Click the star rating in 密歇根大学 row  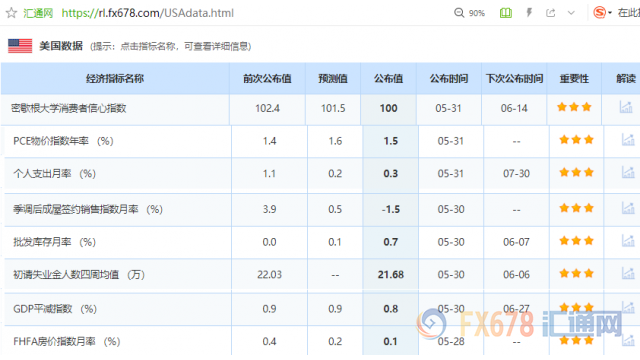coord(574,107)
